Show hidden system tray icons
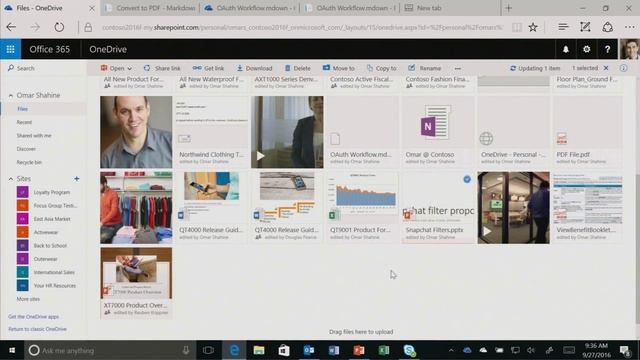Viewport: 640px width, 360px height. click(x=451, y=350)
